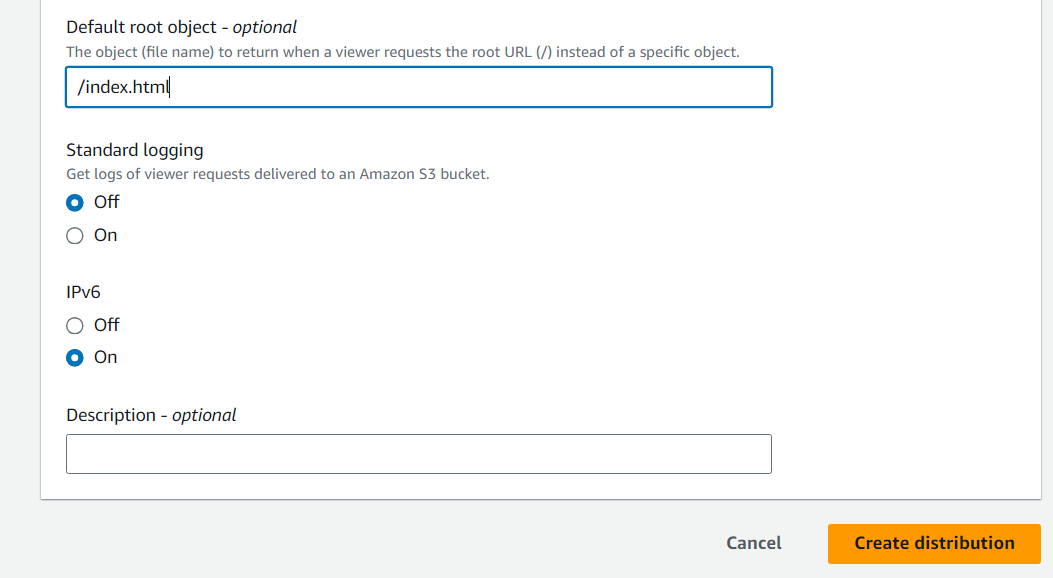Viewport: 1053px width, 578px height.
Task: Click the 'Off' label text under IPv6
Action: tap(106, 325)
